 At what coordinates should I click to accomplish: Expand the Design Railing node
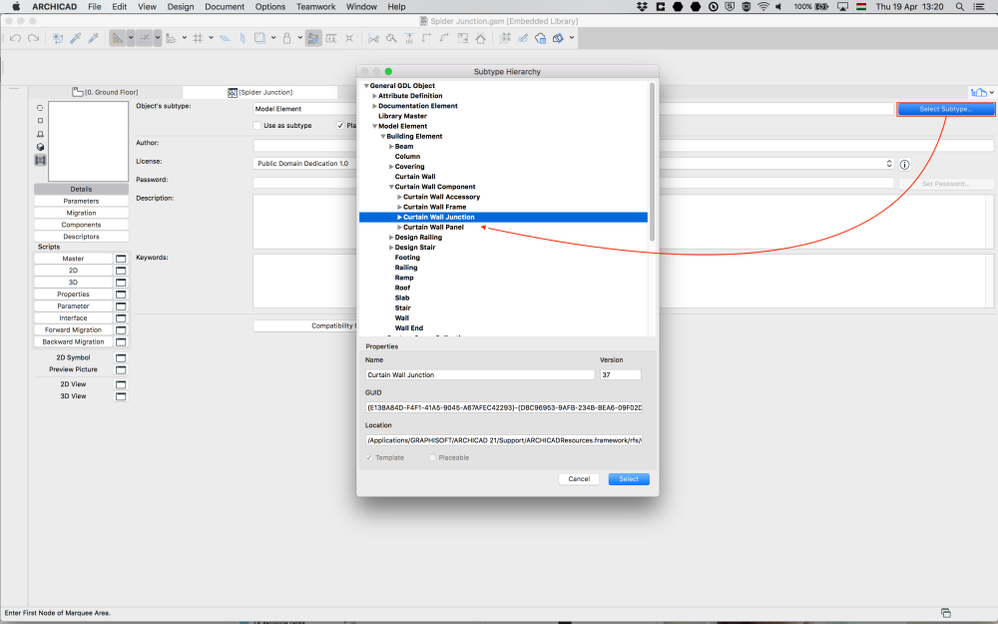391,237
